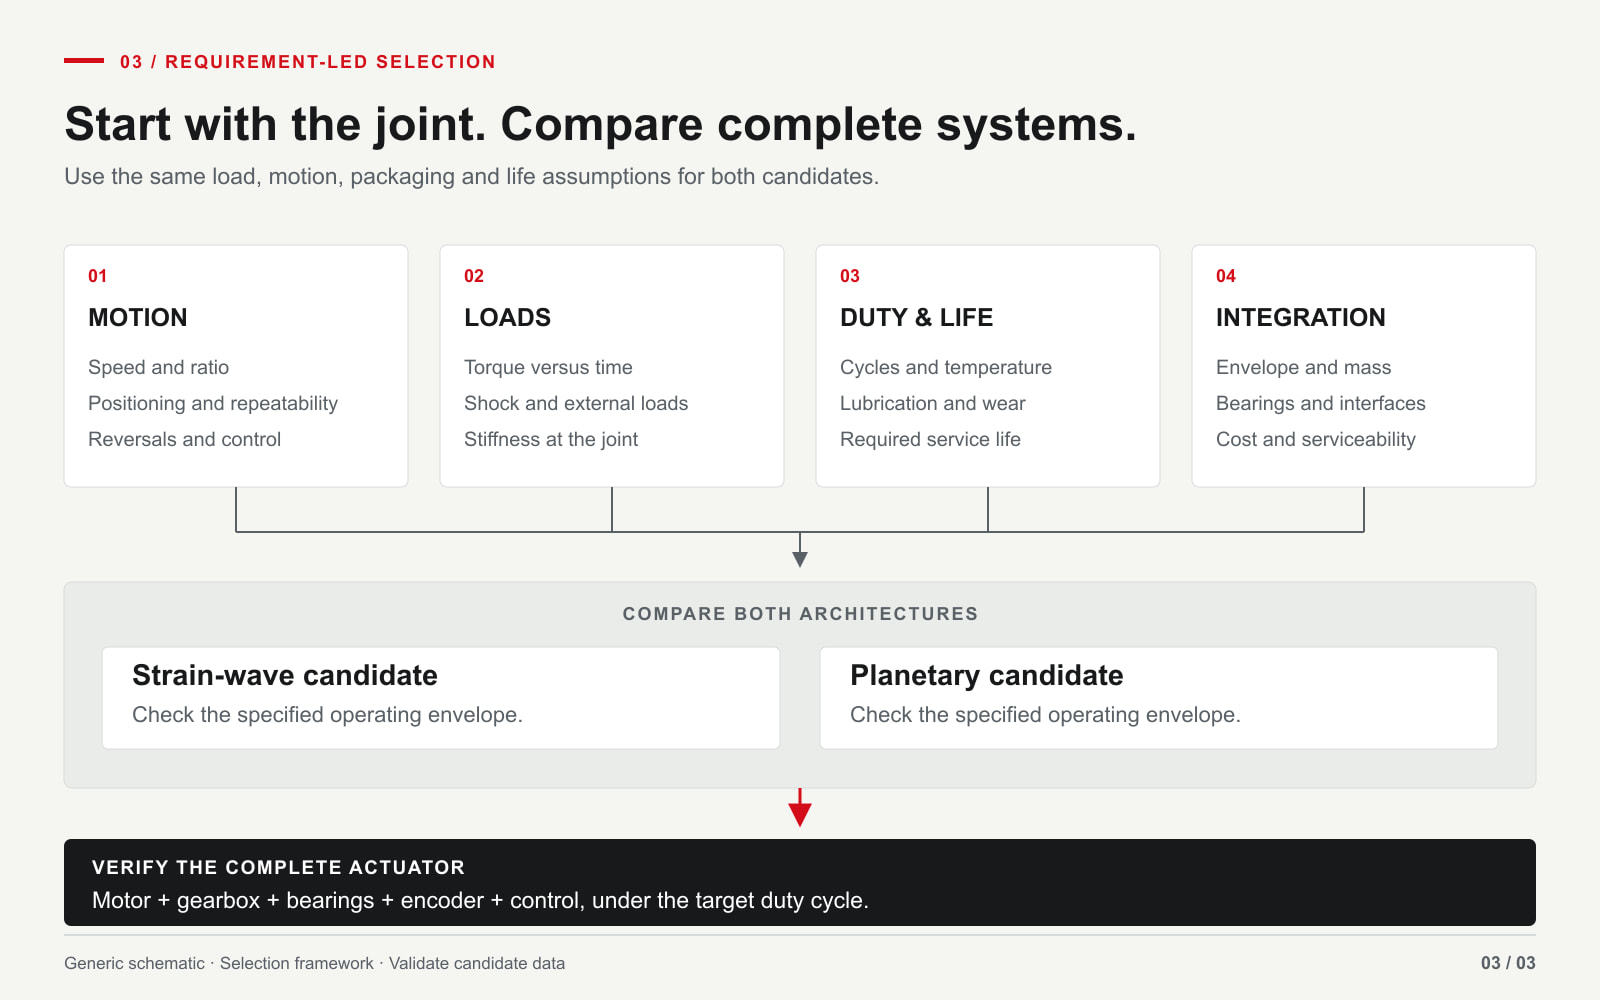Screen dimensions: 1600x1000
Task: Click 'Bearings and interfaces' line
Action: (x=1320, y=404)
